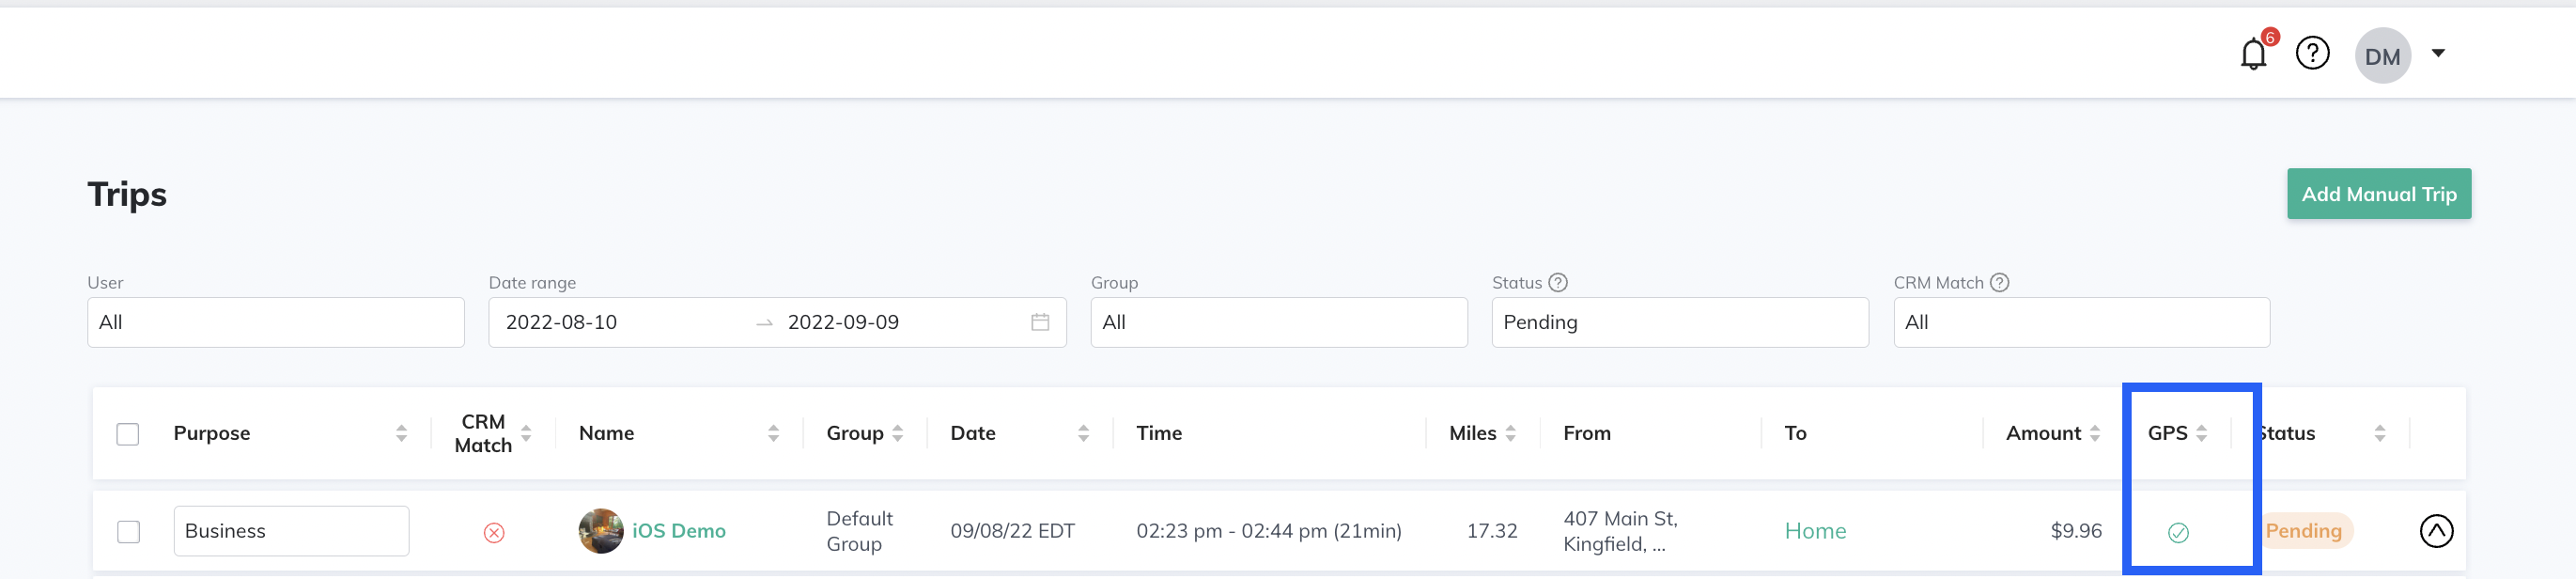This screenshot has width=2576, height=579.
Task: Click the Status filter help icon
Action: pos(1558,283)
